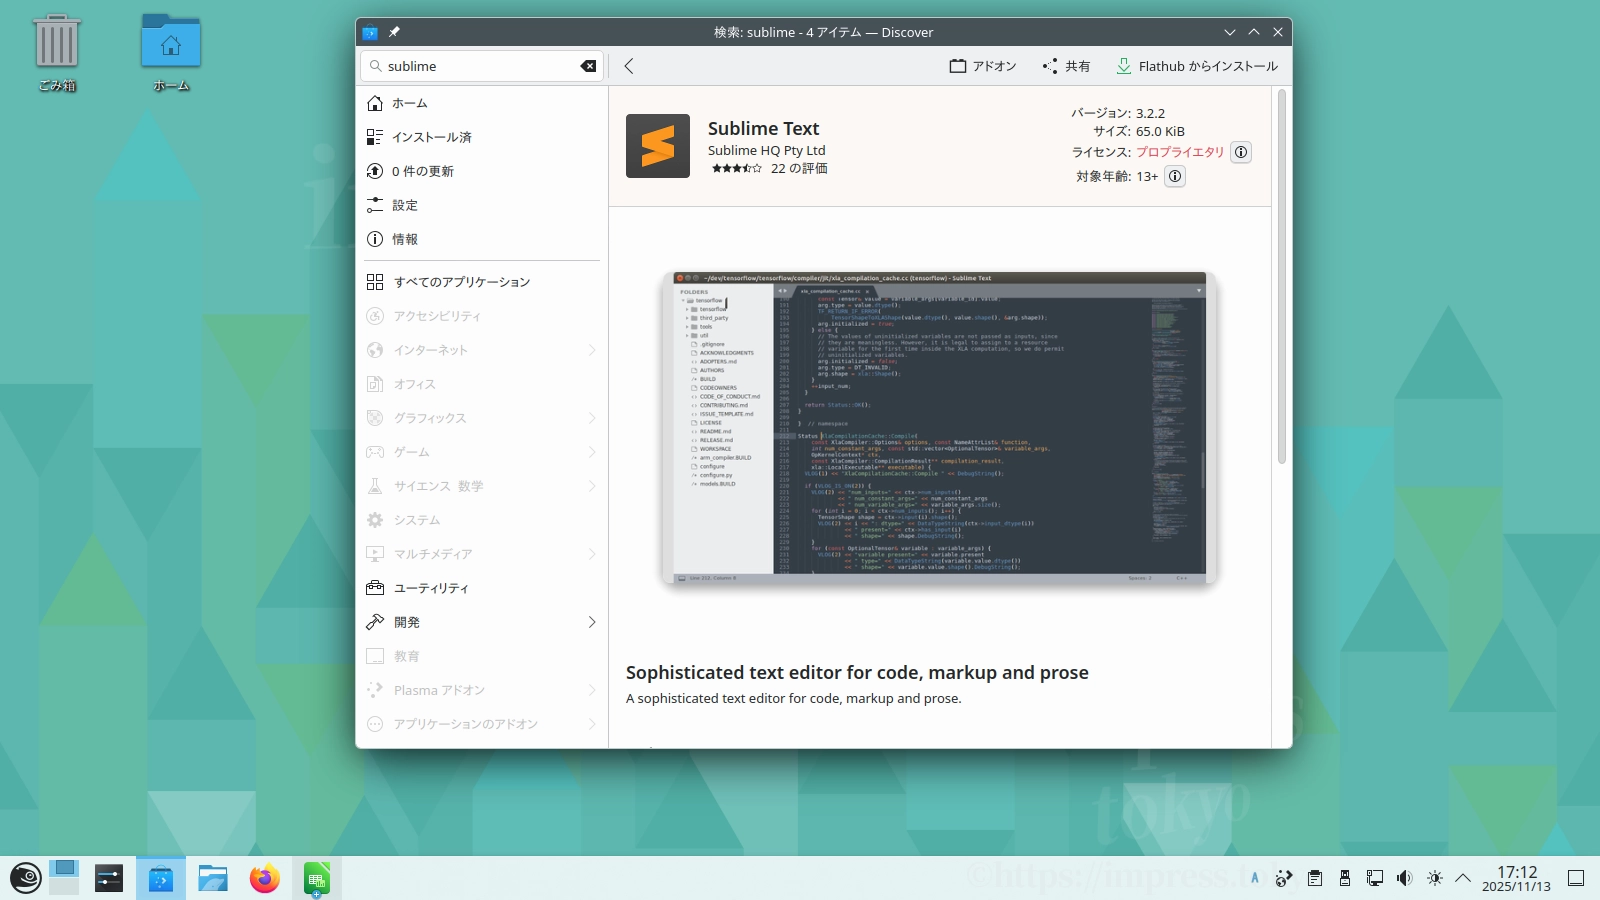Click the Sublime Text app icon
Viewport: 1600px width, 900px height.
click(x=658, y=146)
